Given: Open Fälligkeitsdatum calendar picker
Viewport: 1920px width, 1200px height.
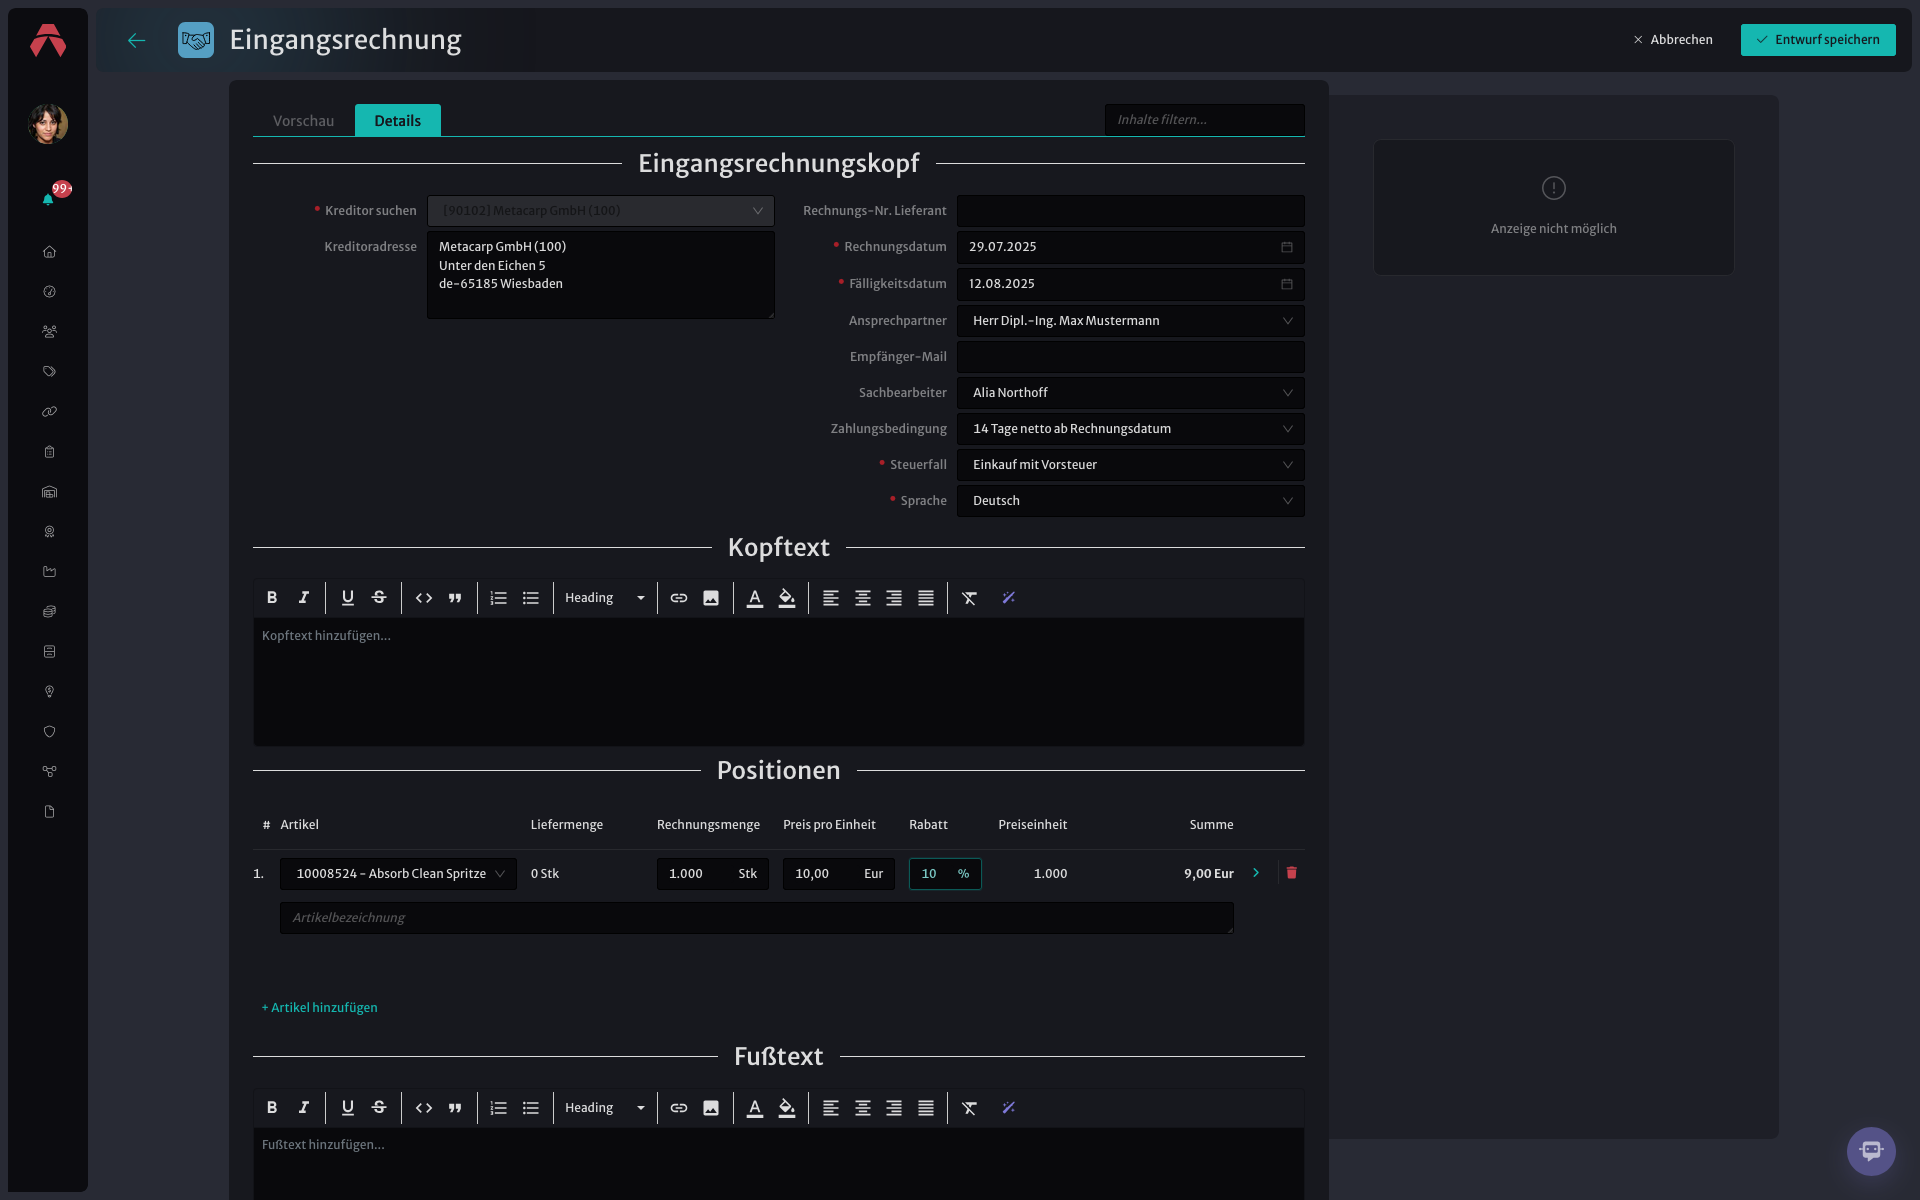Looking at the screenshot, I should [x=1287, y=284].
